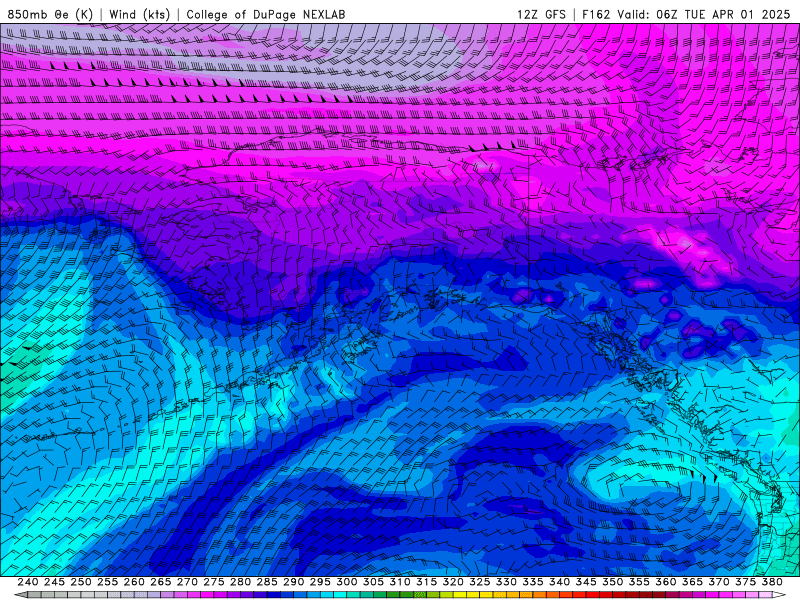Click the 355 value on the color scale

(639, 582)
